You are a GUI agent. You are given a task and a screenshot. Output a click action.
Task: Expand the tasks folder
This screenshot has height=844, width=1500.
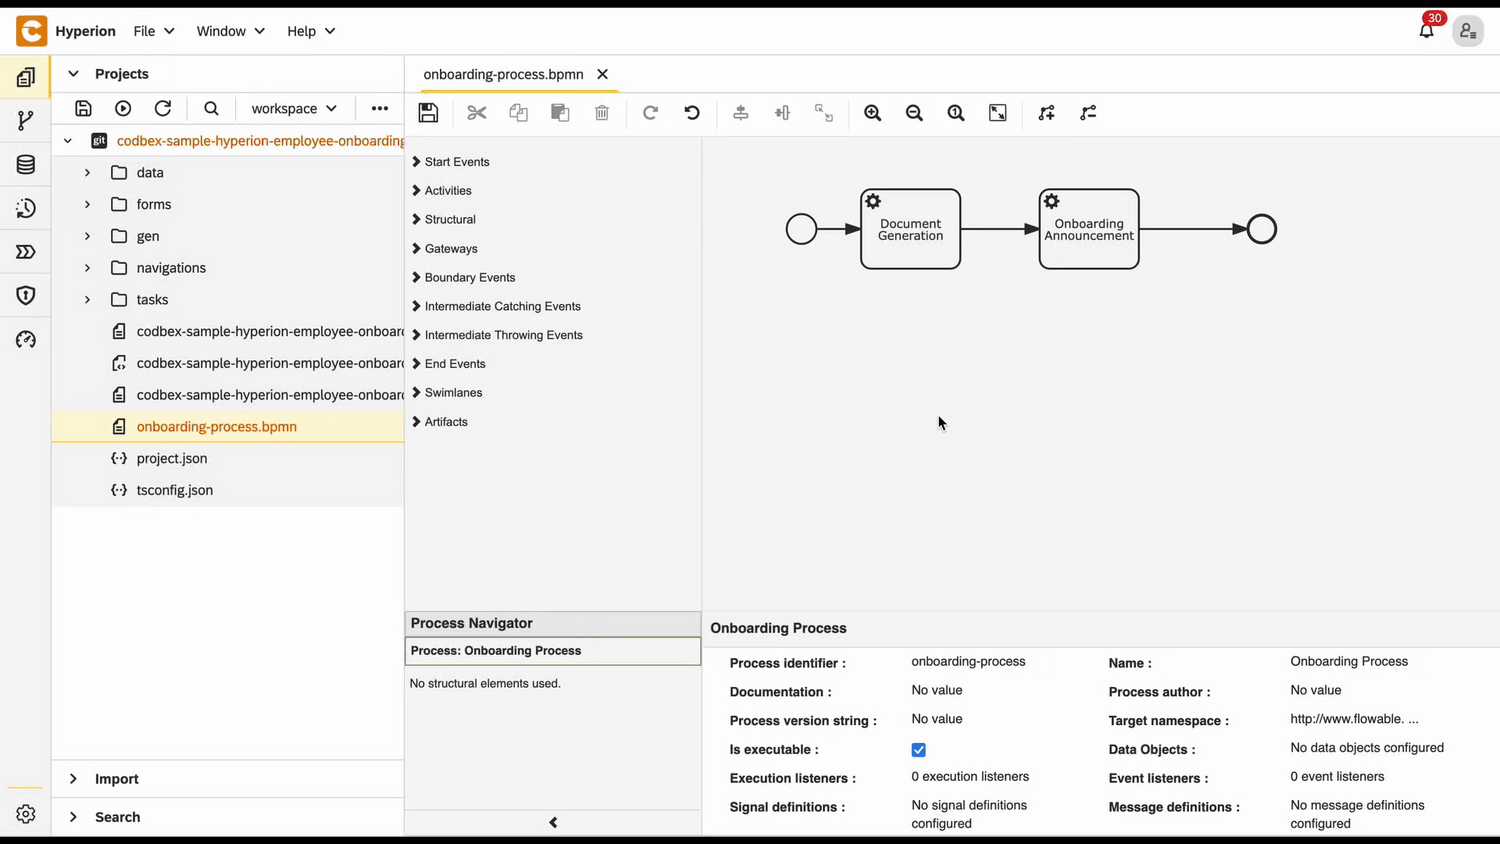pos(87,300)
